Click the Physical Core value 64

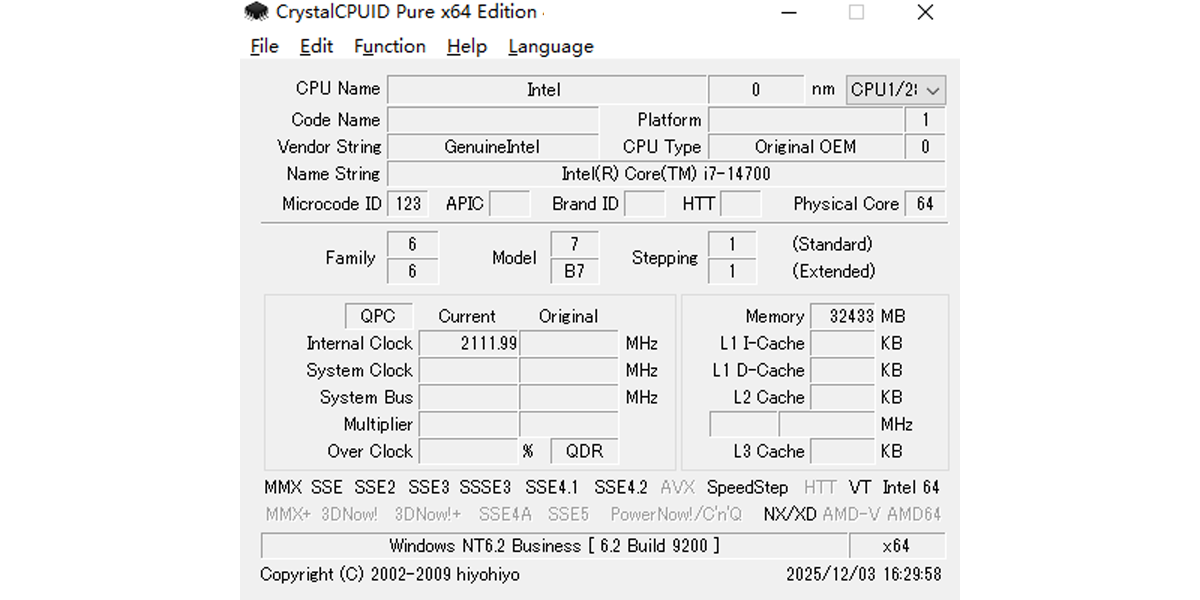point(925,204)
